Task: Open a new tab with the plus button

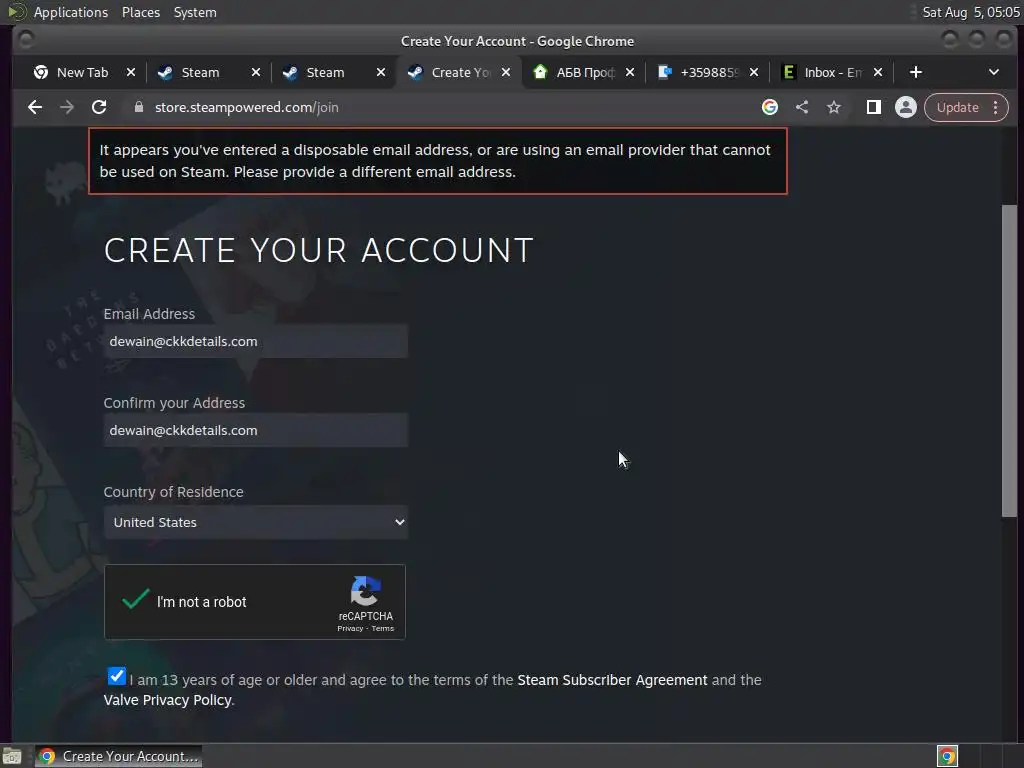Action: point(916,72)
